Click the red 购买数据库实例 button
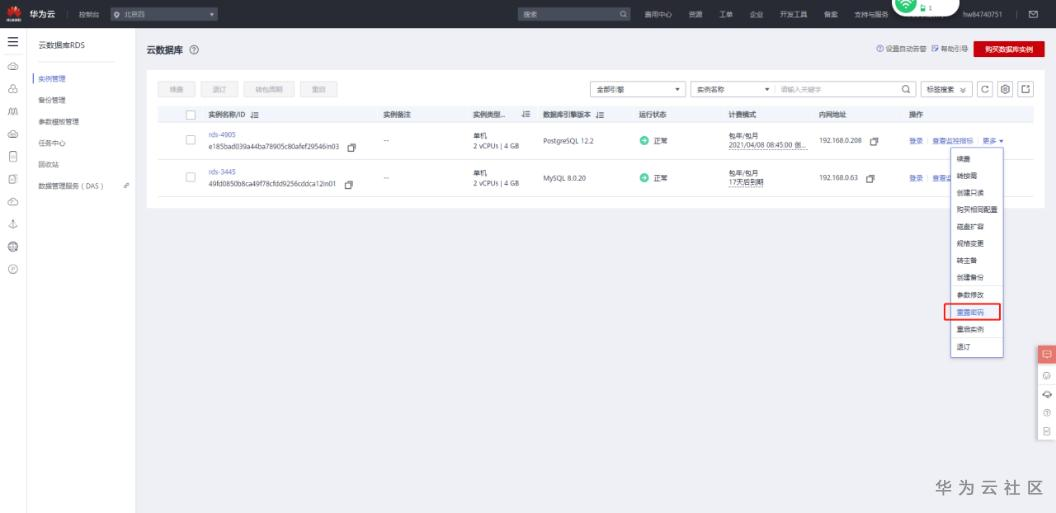 pos(1008,49)
